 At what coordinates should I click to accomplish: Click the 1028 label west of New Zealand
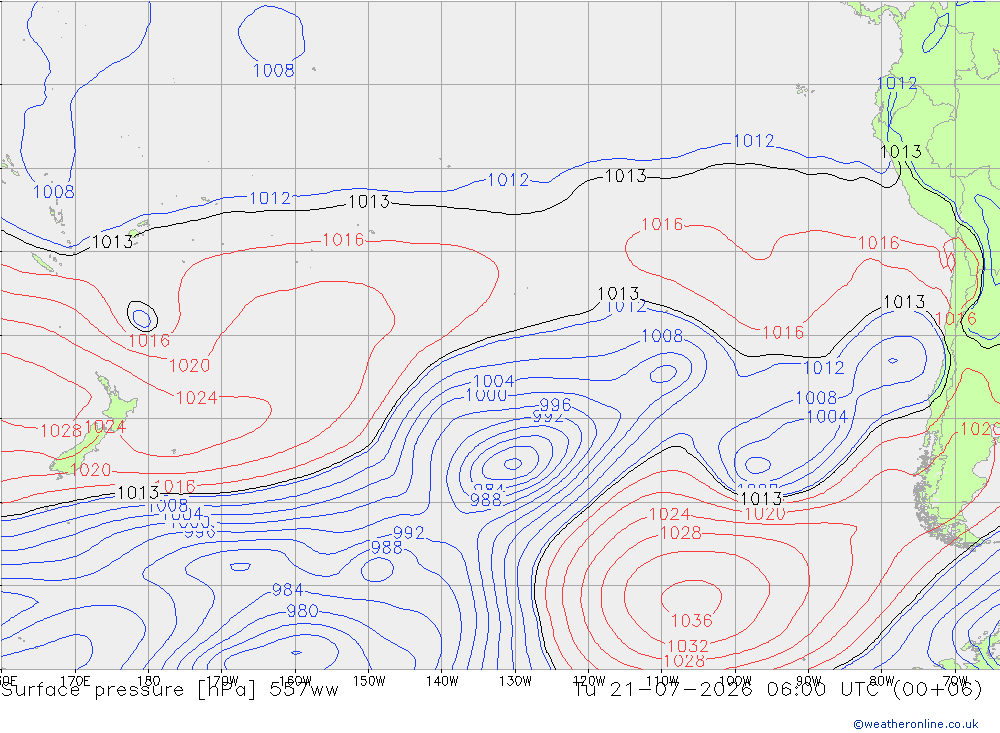point(61,431)
